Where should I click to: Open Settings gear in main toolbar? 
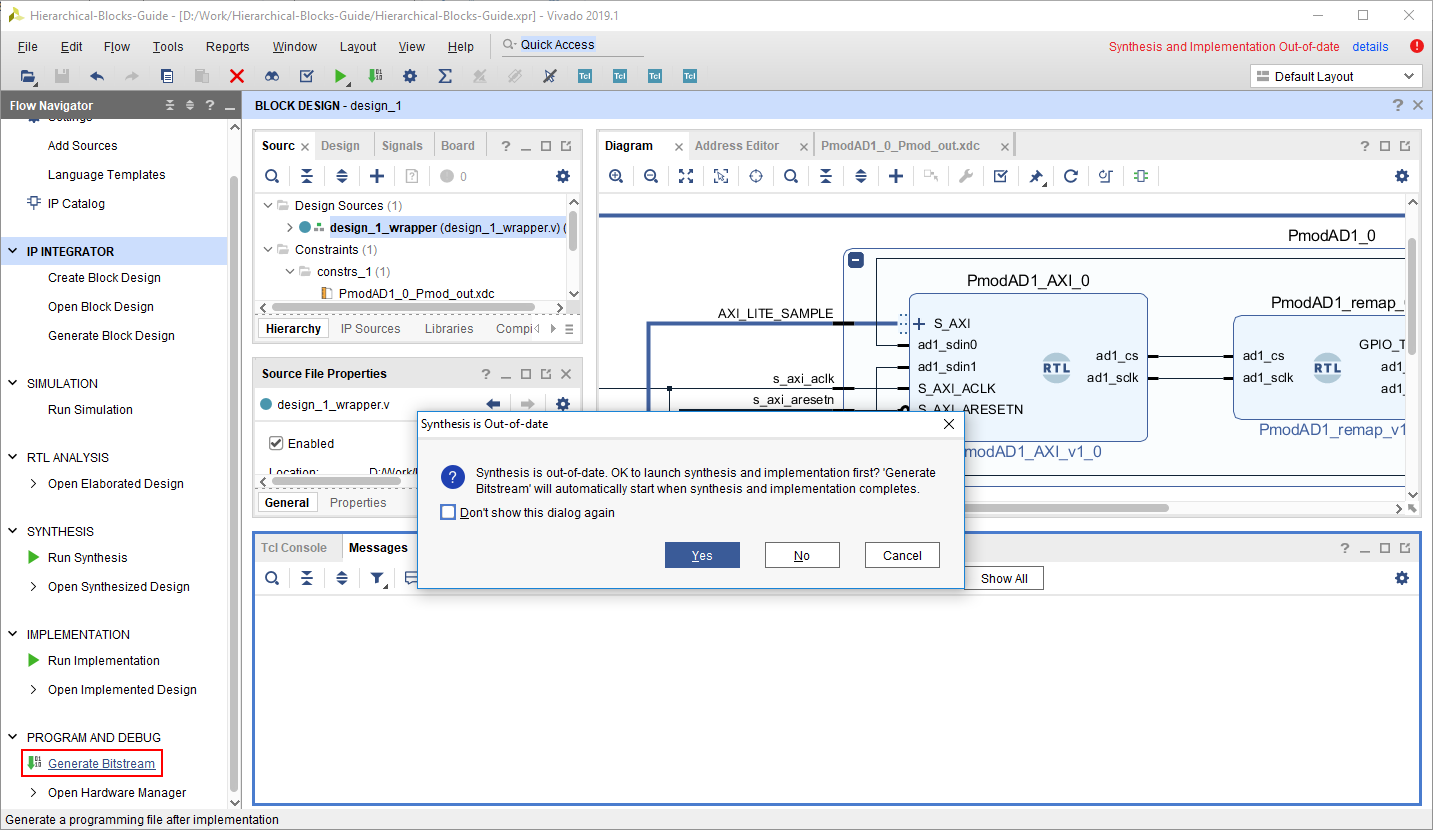pyautogui.click(x=410, y=76)
